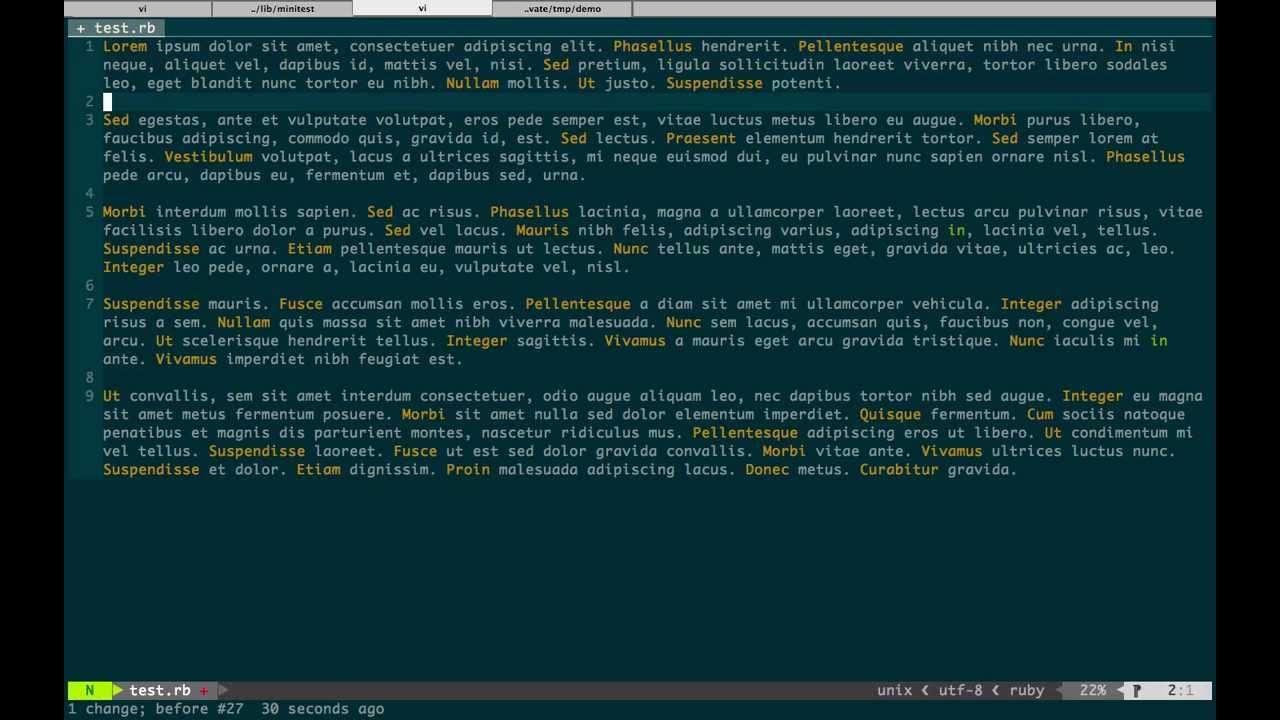Click the '1 change; before #27' message
1280x720 pixels.
point(156,708)
